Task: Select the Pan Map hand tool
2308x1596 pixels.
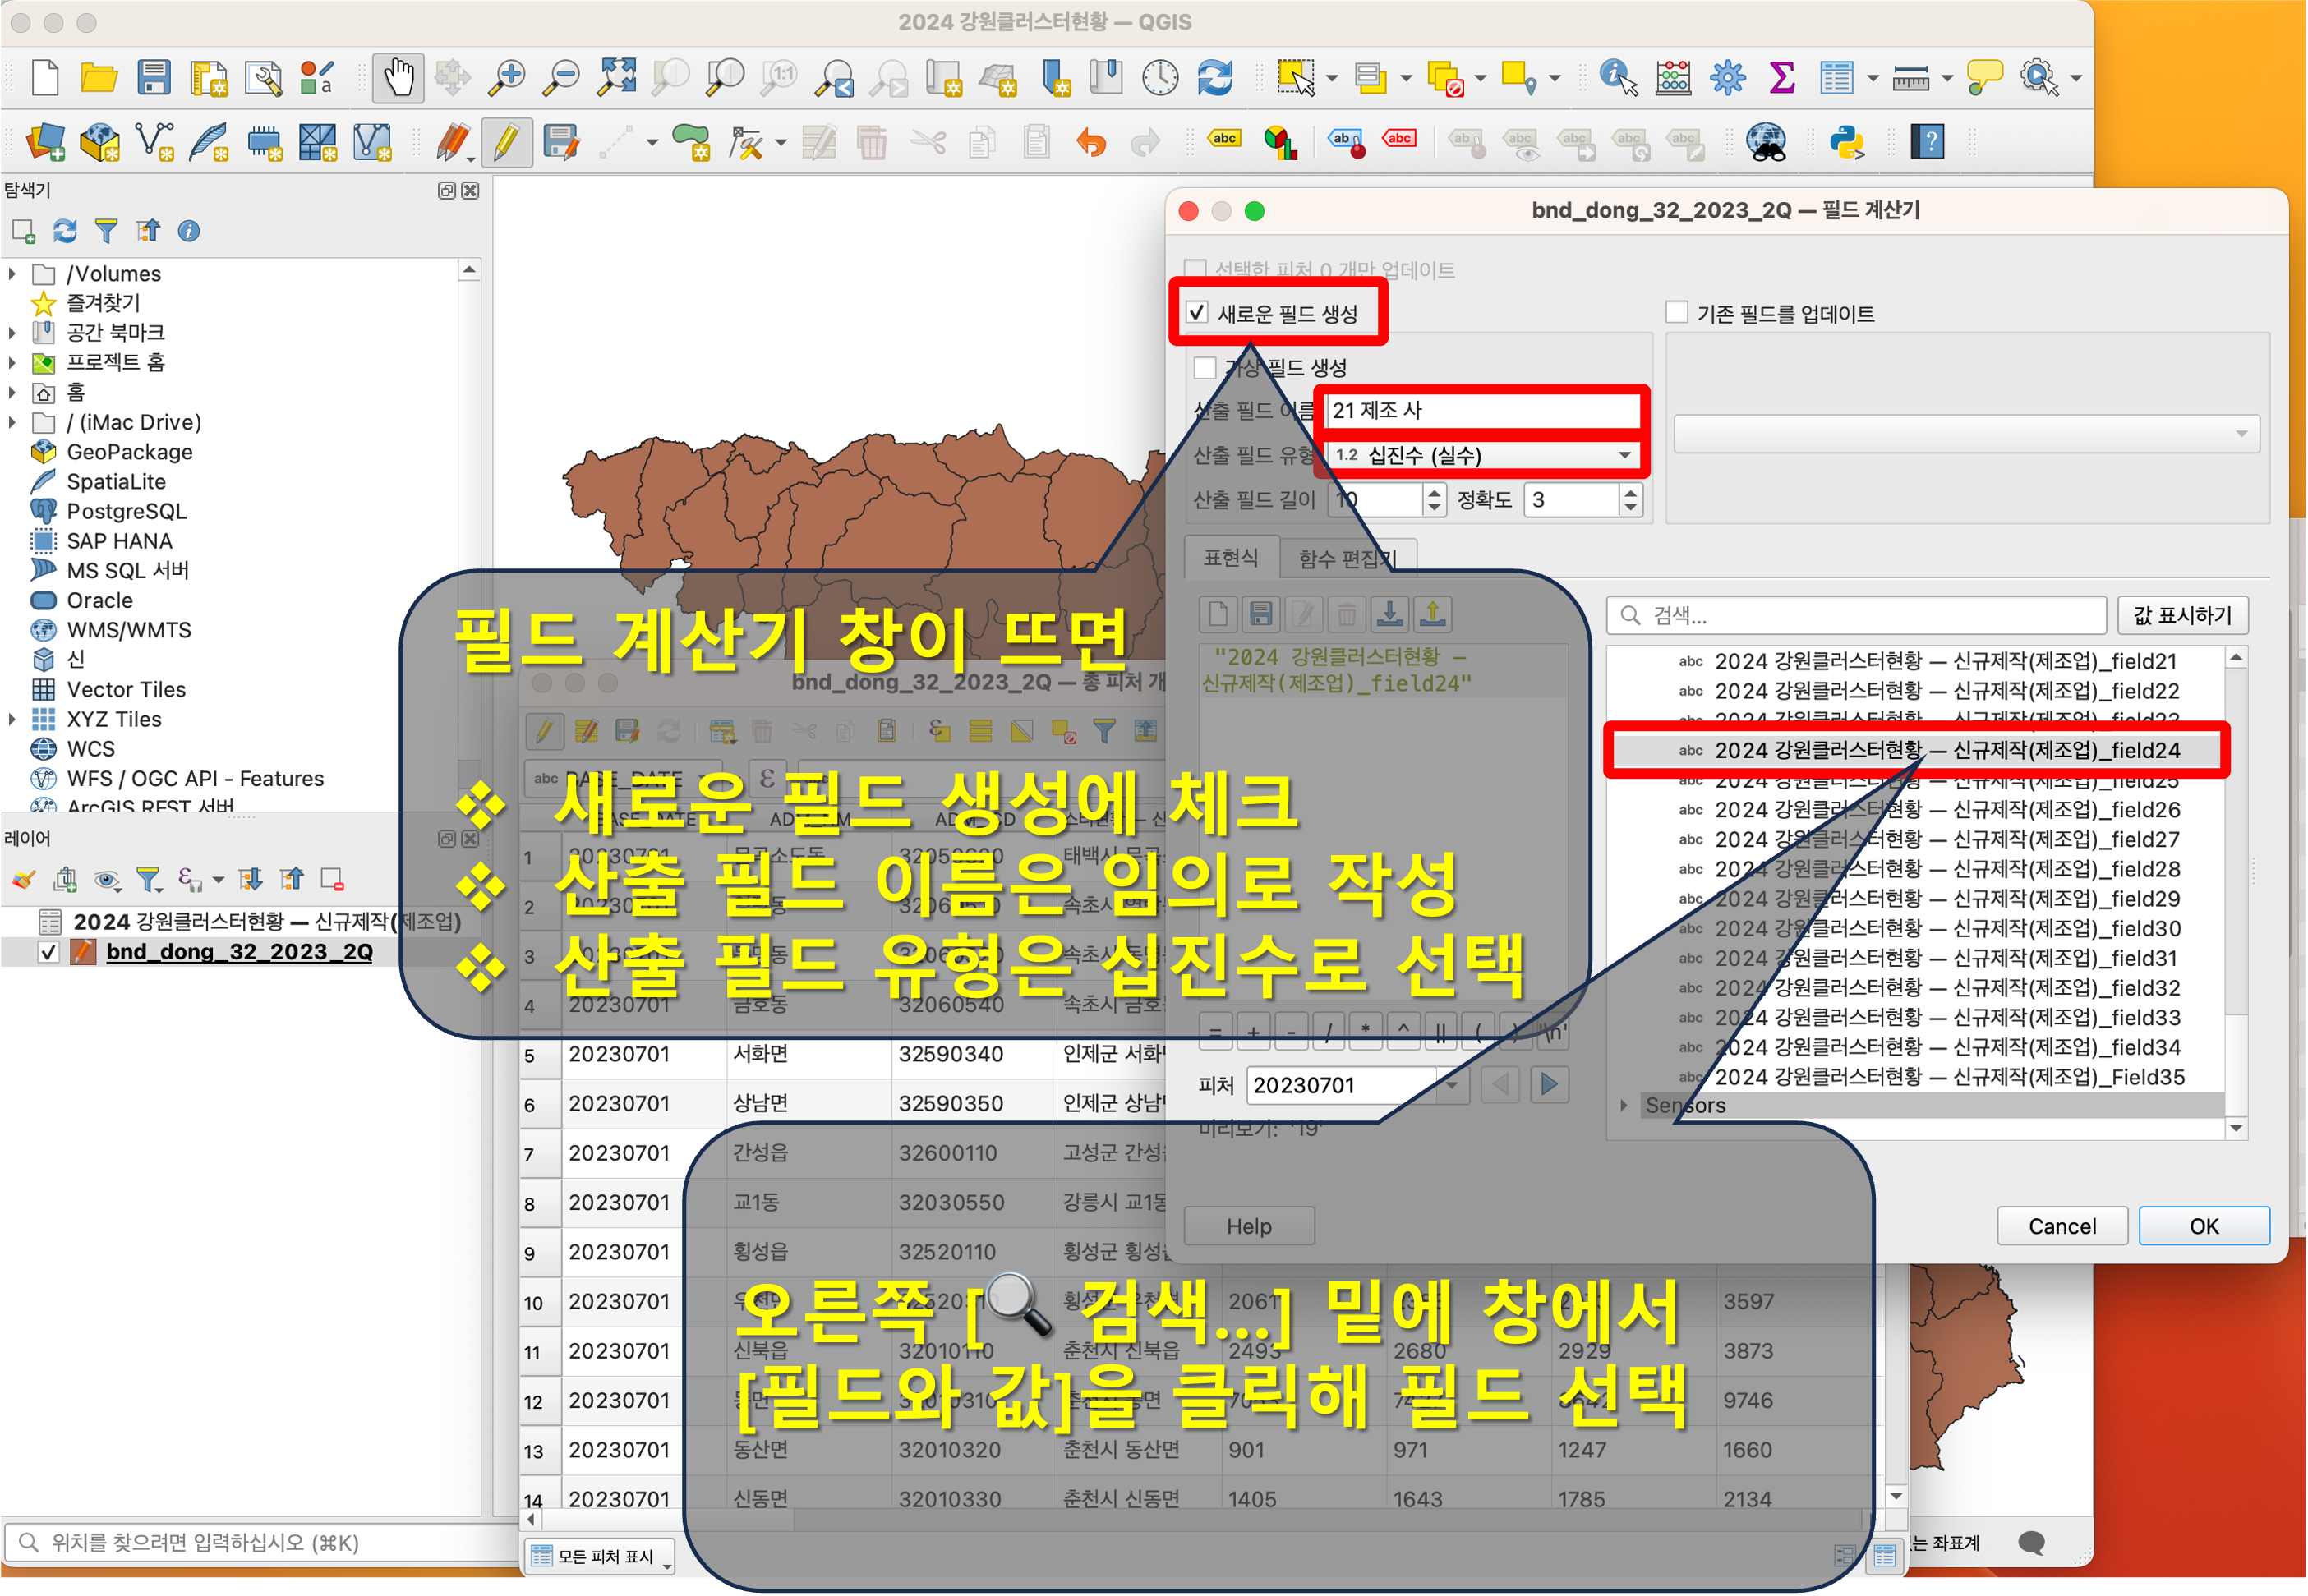Action: 398,78
